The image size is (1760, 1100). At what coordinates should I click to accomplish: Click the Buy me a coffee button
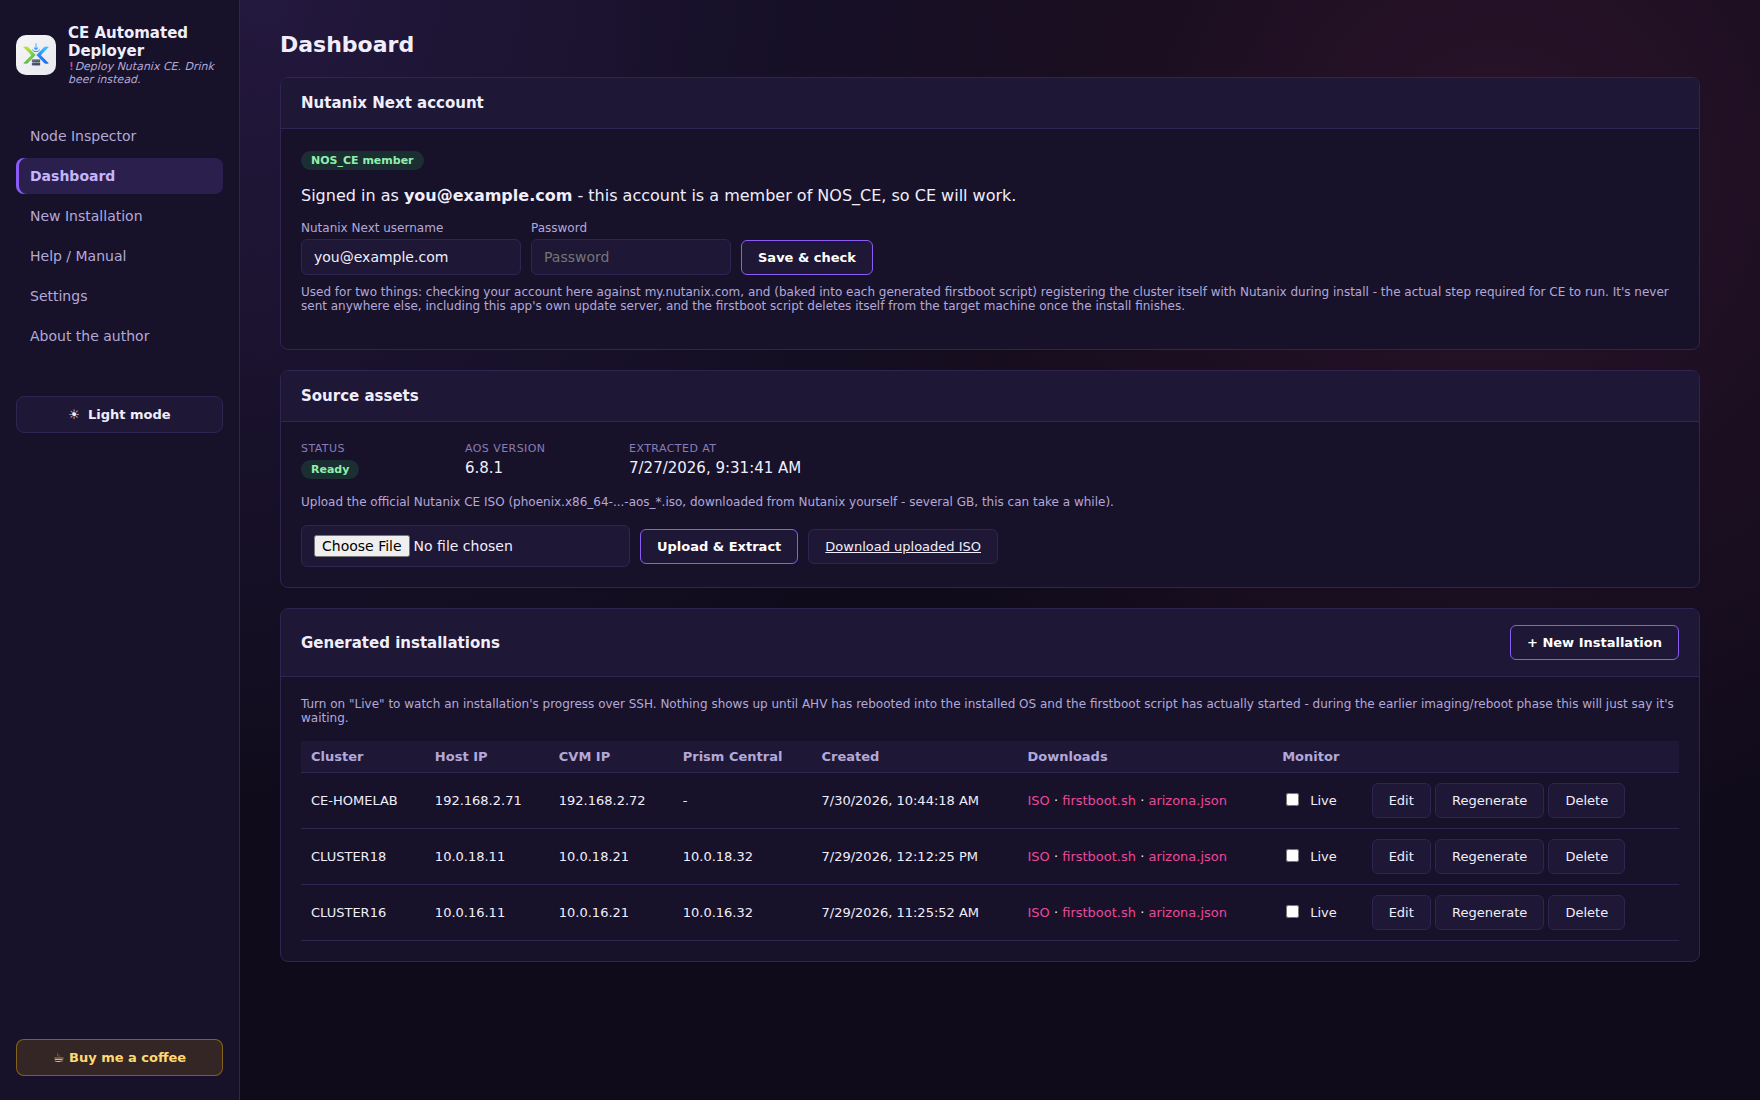[119, 1057]
